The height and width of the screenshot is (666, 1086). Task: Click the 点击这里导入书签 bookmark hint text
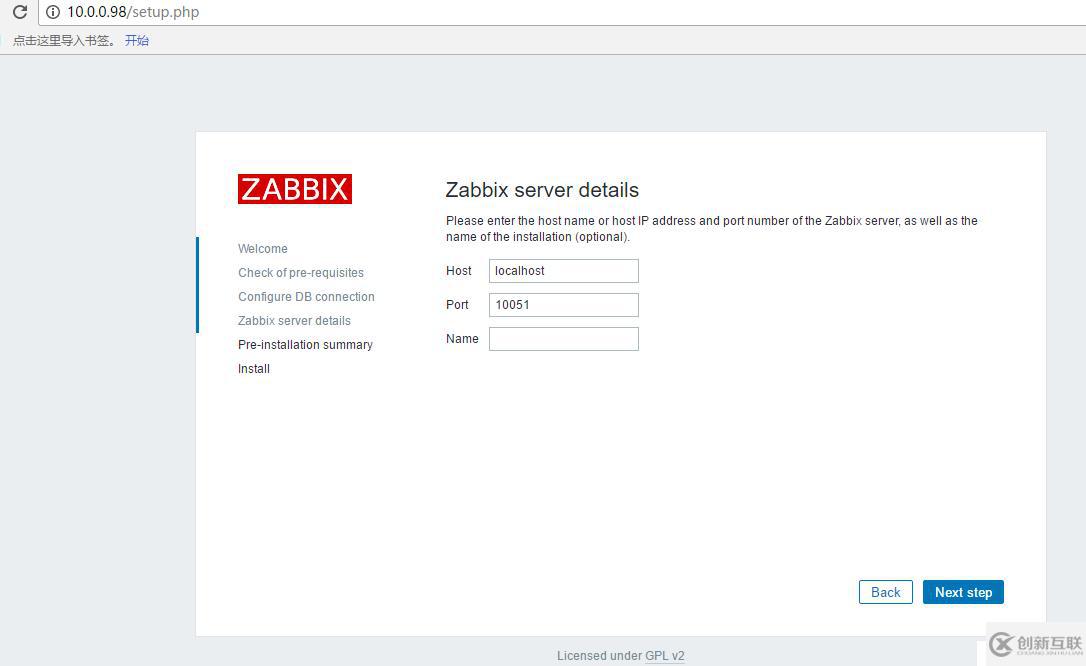click(64, 40)
